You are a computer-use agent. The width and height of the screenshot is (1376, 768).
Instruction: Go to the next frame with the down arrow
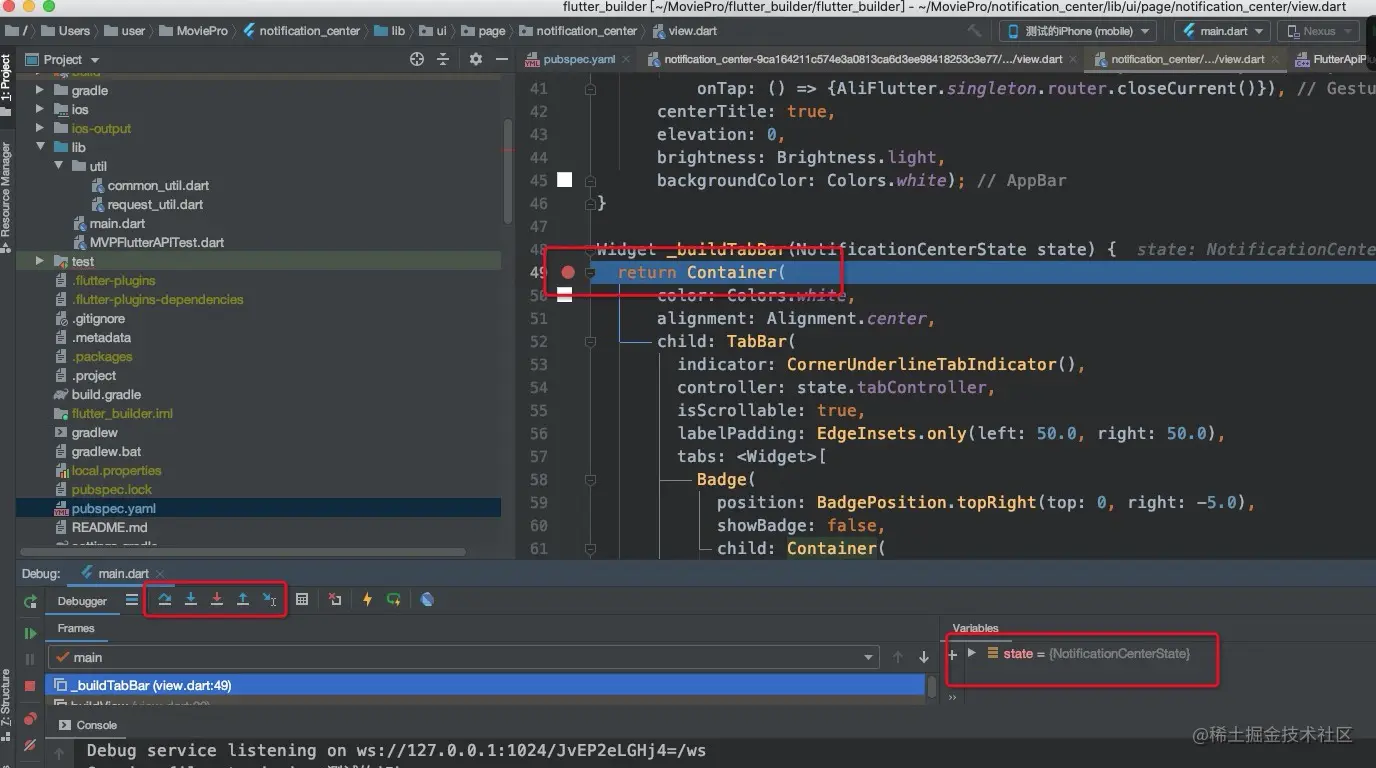[924, 657]
